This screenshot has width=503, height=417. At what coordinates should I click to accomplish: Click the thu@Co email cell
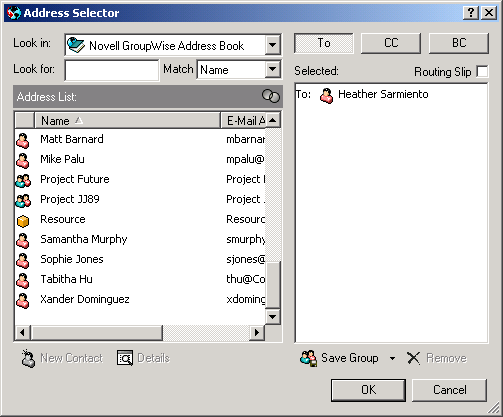[x=246, y=279]
